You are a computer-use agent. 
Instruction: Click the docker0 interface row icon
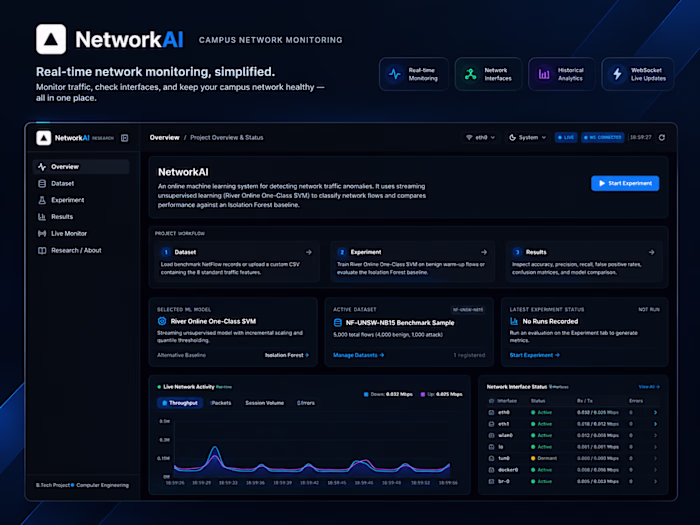pos(492,470)
